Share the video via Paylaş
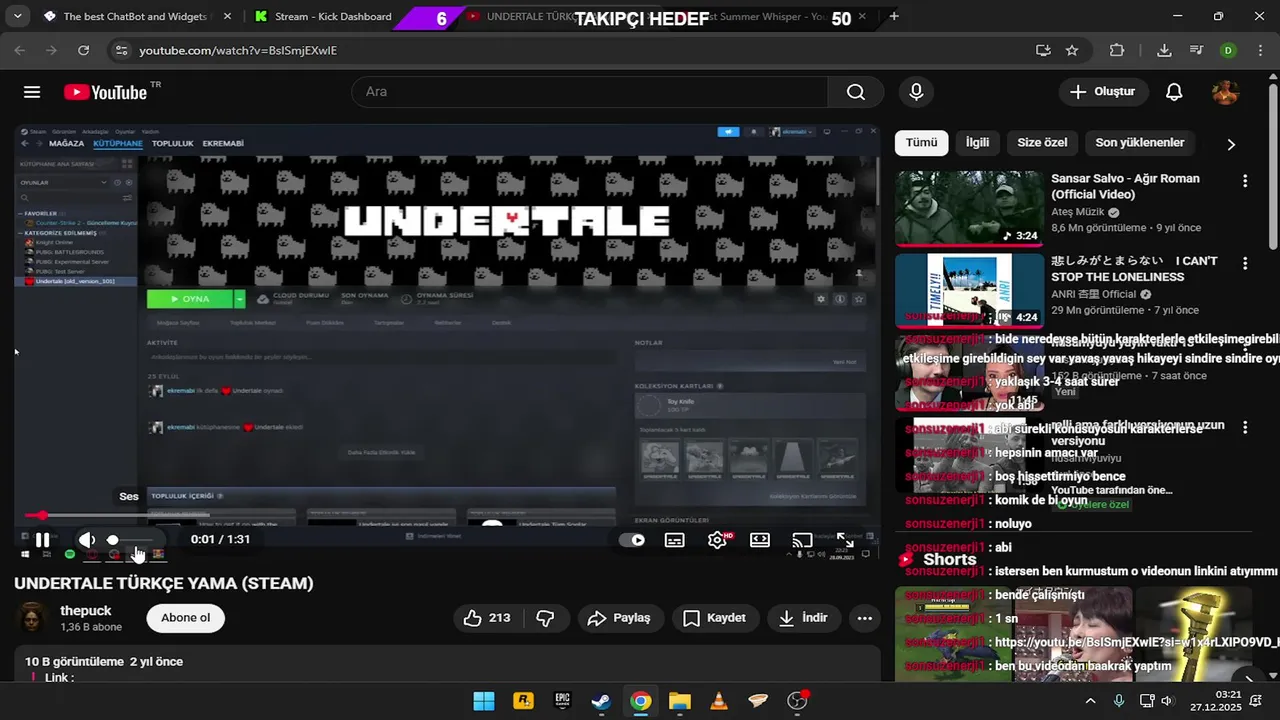The width and height of the screenshot is (1280, 720). pyautogui.click(x=619, y=618)
